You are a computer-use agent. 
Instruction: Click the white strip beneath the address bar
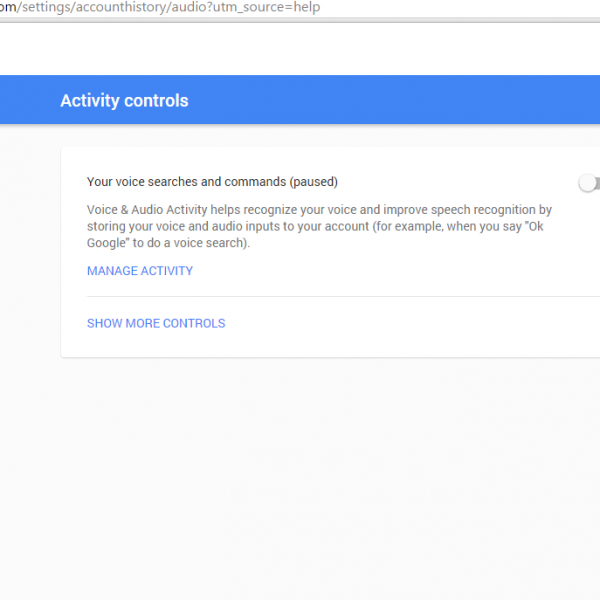click(300, 48)
